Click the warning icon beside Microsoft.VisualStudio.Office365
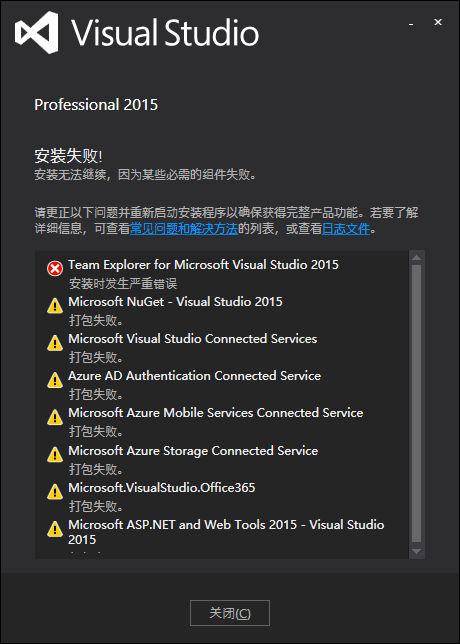 pos(55,492)
